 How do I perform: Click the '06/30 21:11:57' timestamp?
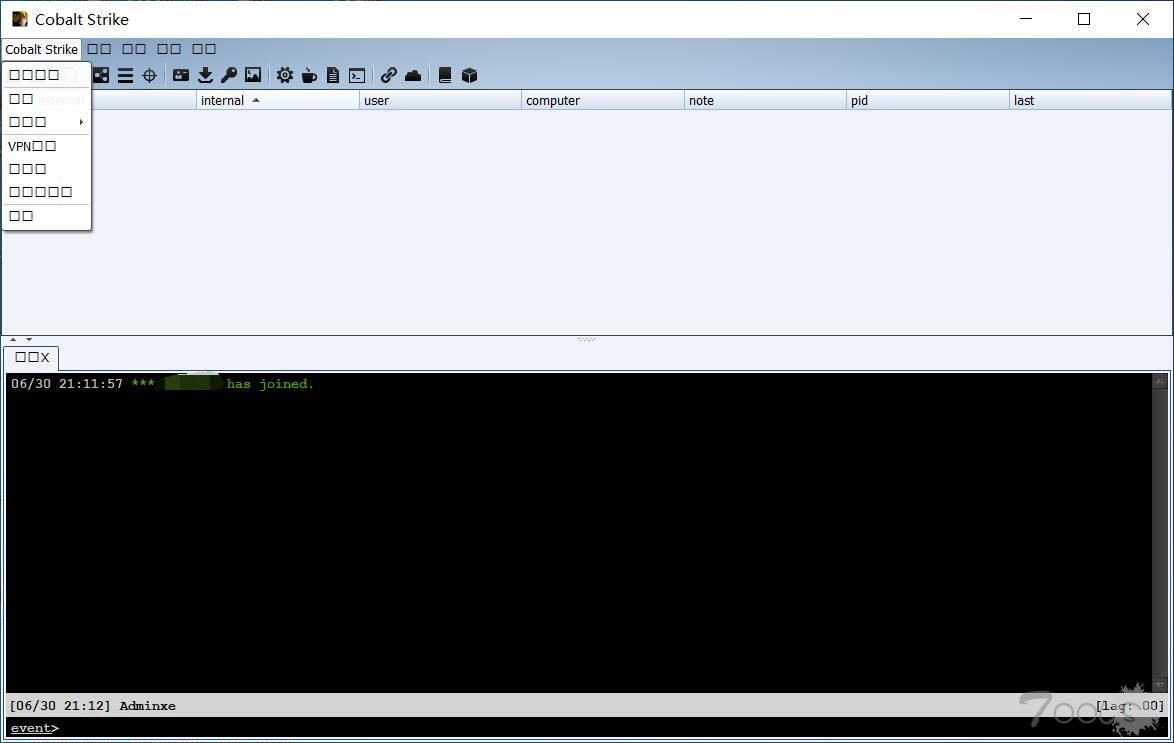[x=67, y=383]
